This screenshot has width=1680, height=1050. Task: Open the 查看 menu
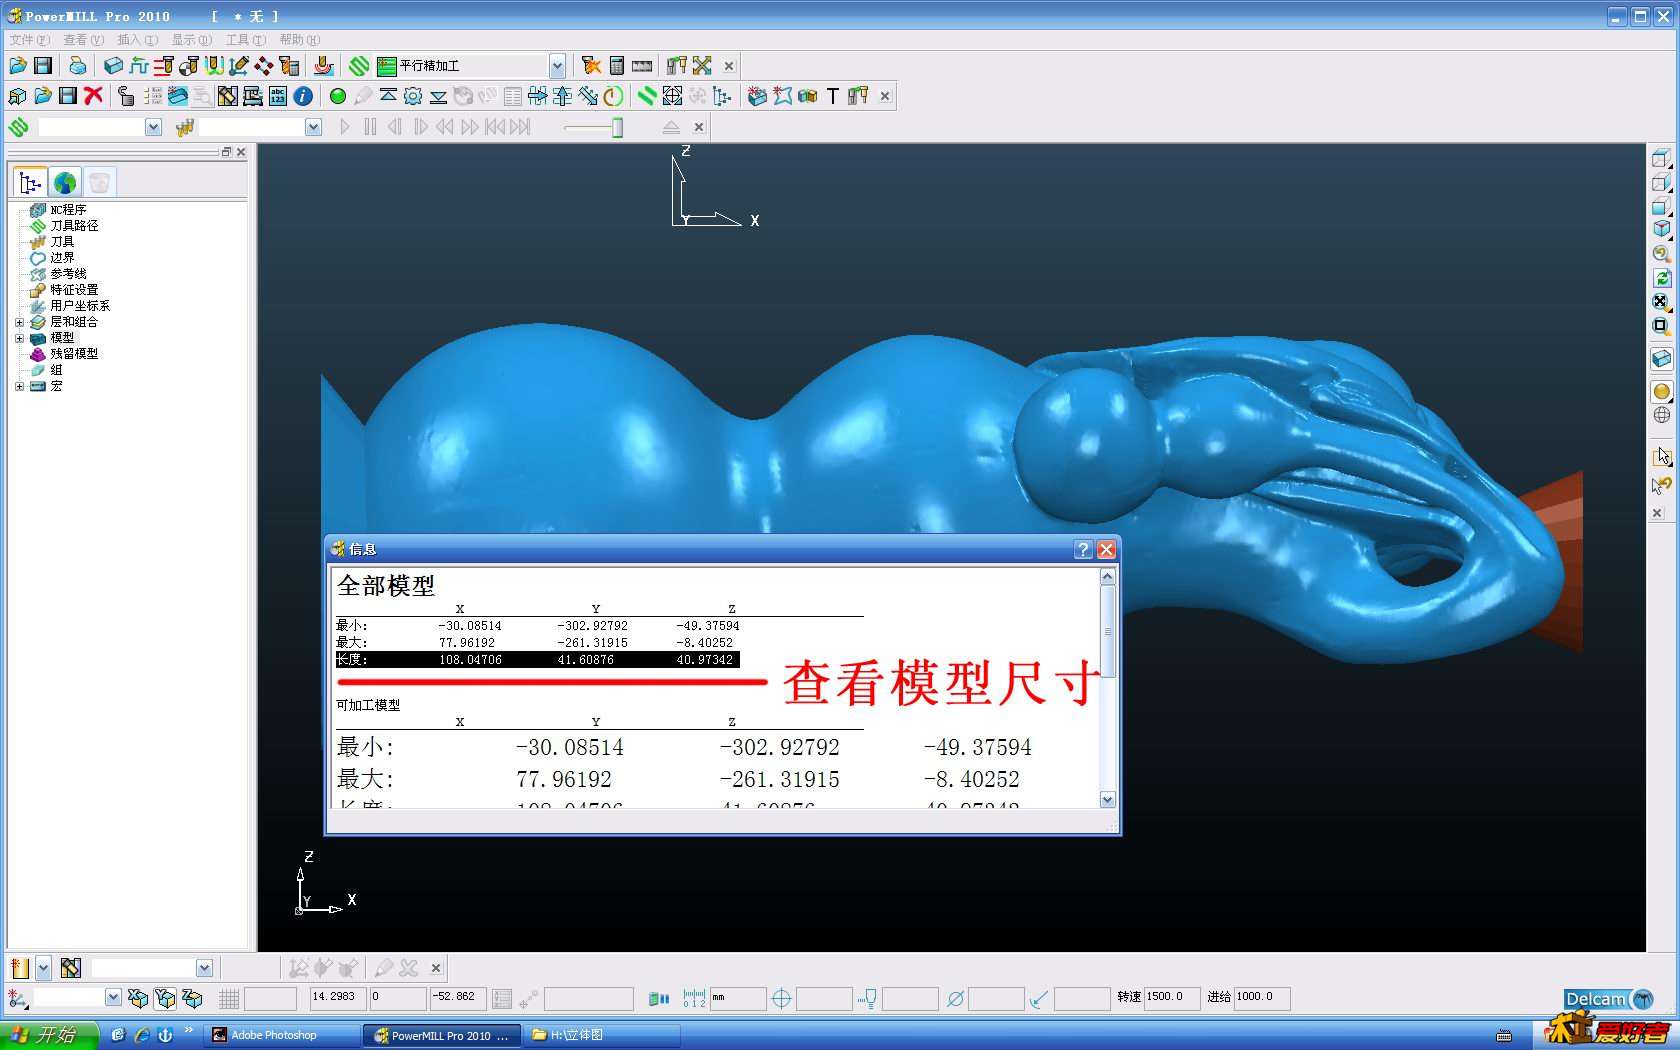83,40
